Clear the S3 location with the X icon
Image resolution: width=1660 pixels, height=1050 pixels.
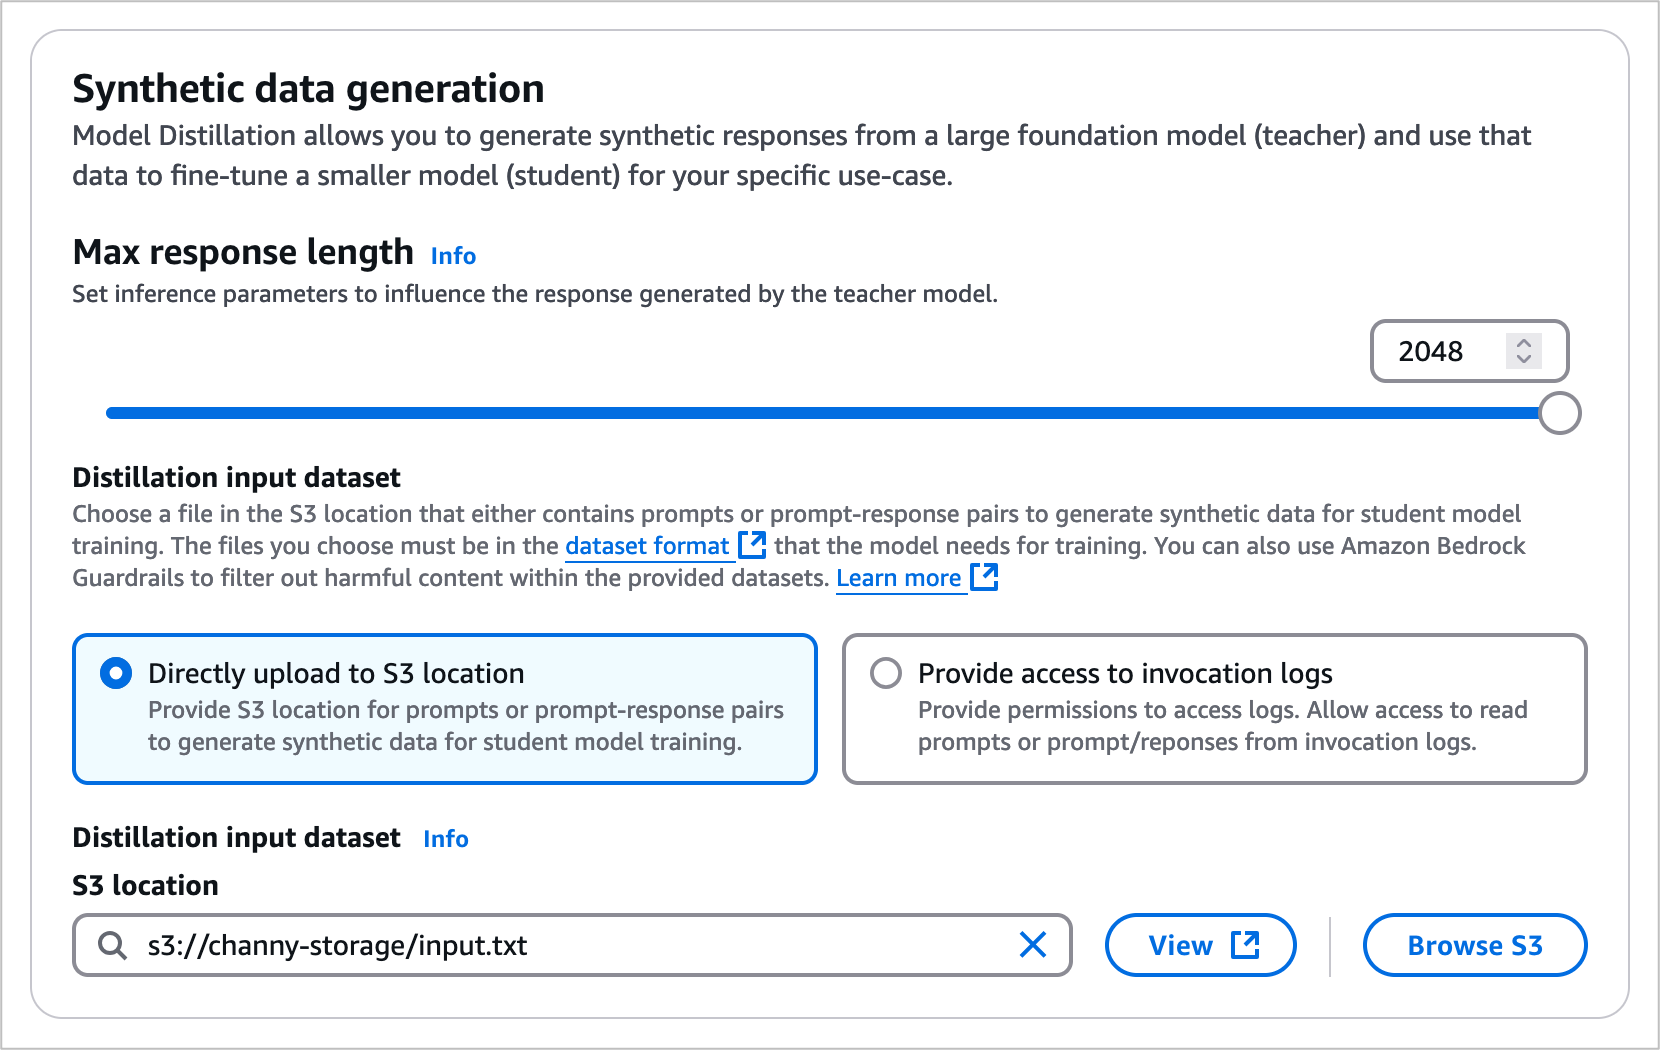(x=1032, y=945)
